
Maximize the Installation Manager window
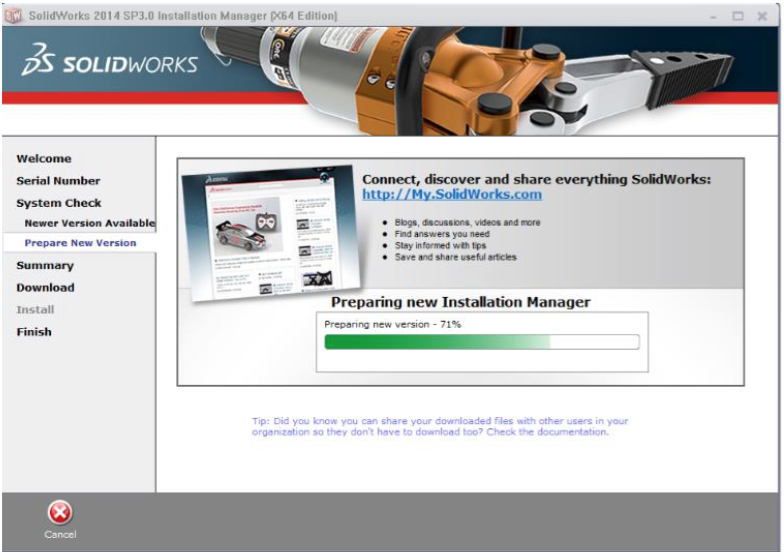point(738,17)
